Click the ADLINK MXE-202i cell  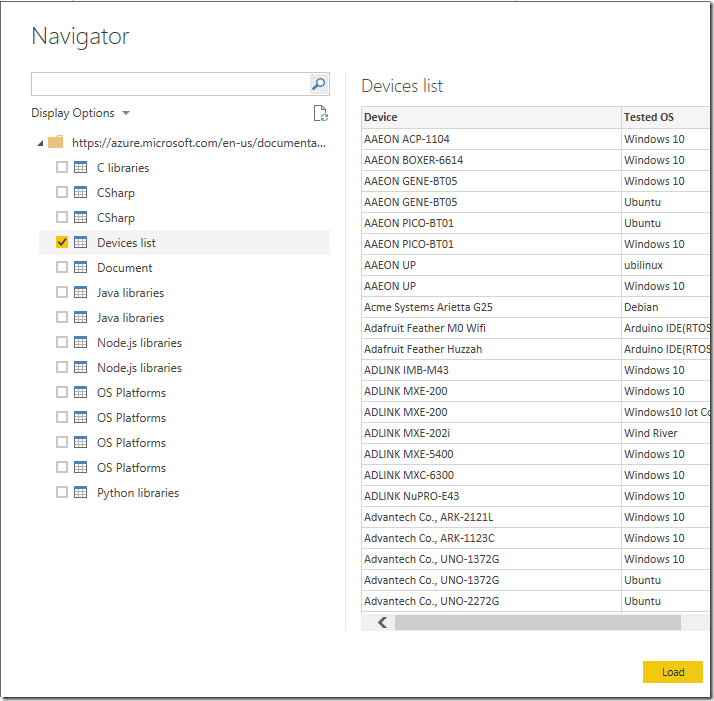click(491, 433)
